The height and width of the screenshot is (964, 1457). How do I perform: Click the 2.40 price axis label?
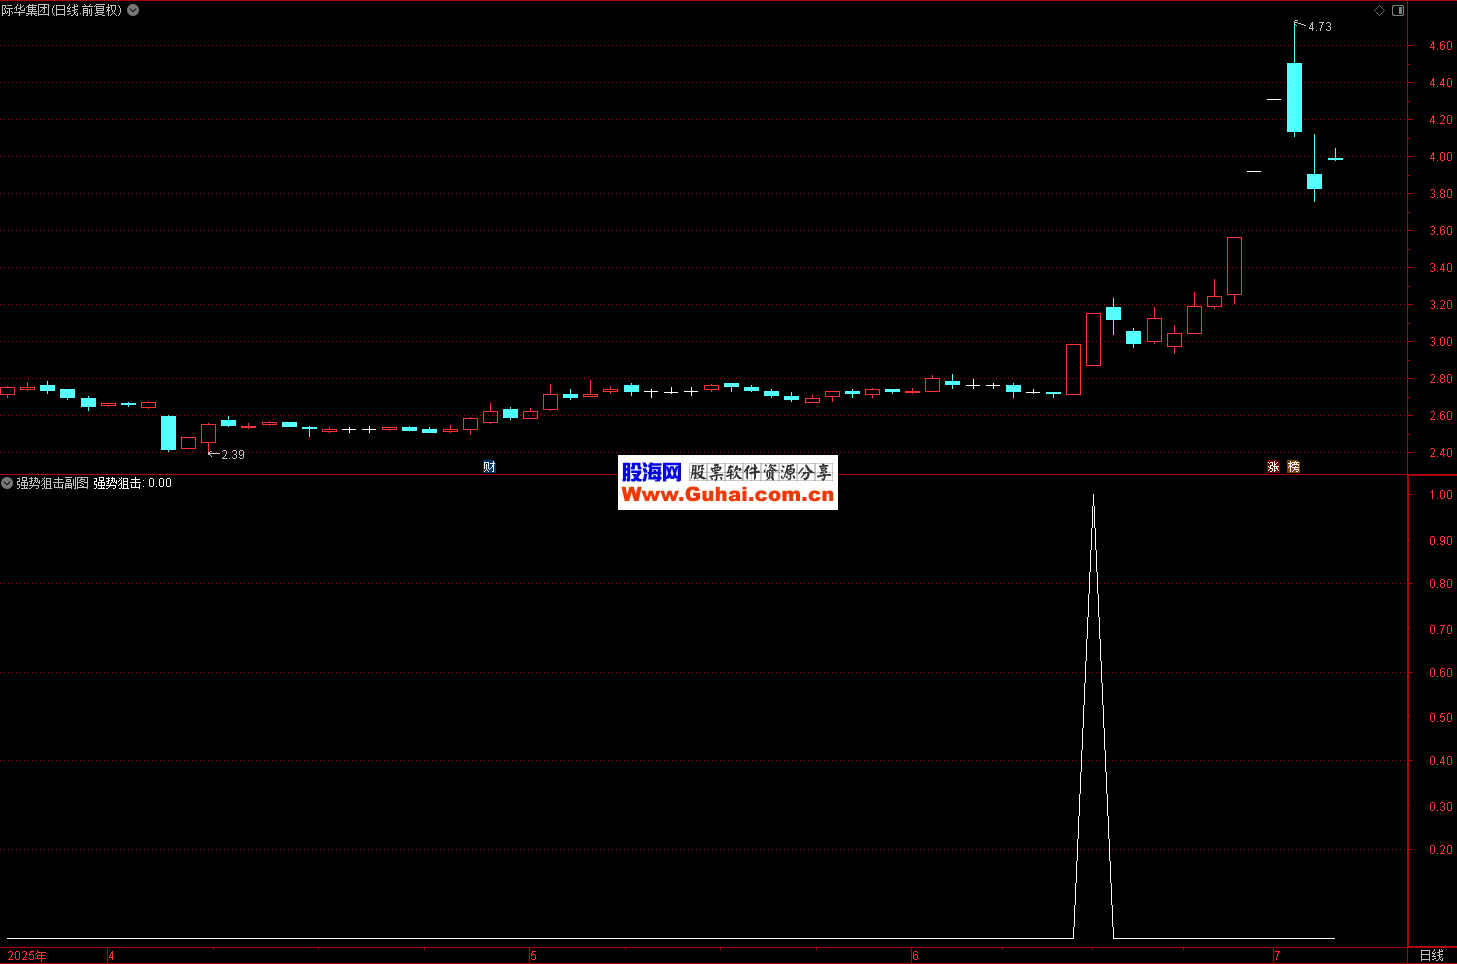point(1441,453)
